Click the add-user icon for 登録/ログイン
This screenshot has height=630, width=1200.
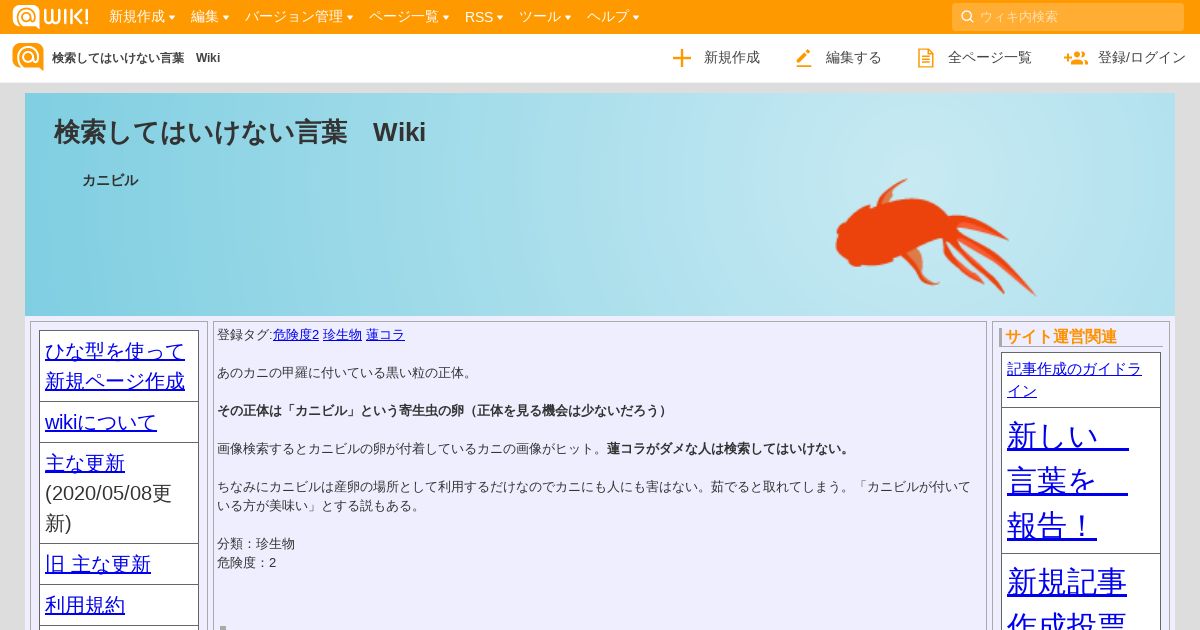[1076, 58]
